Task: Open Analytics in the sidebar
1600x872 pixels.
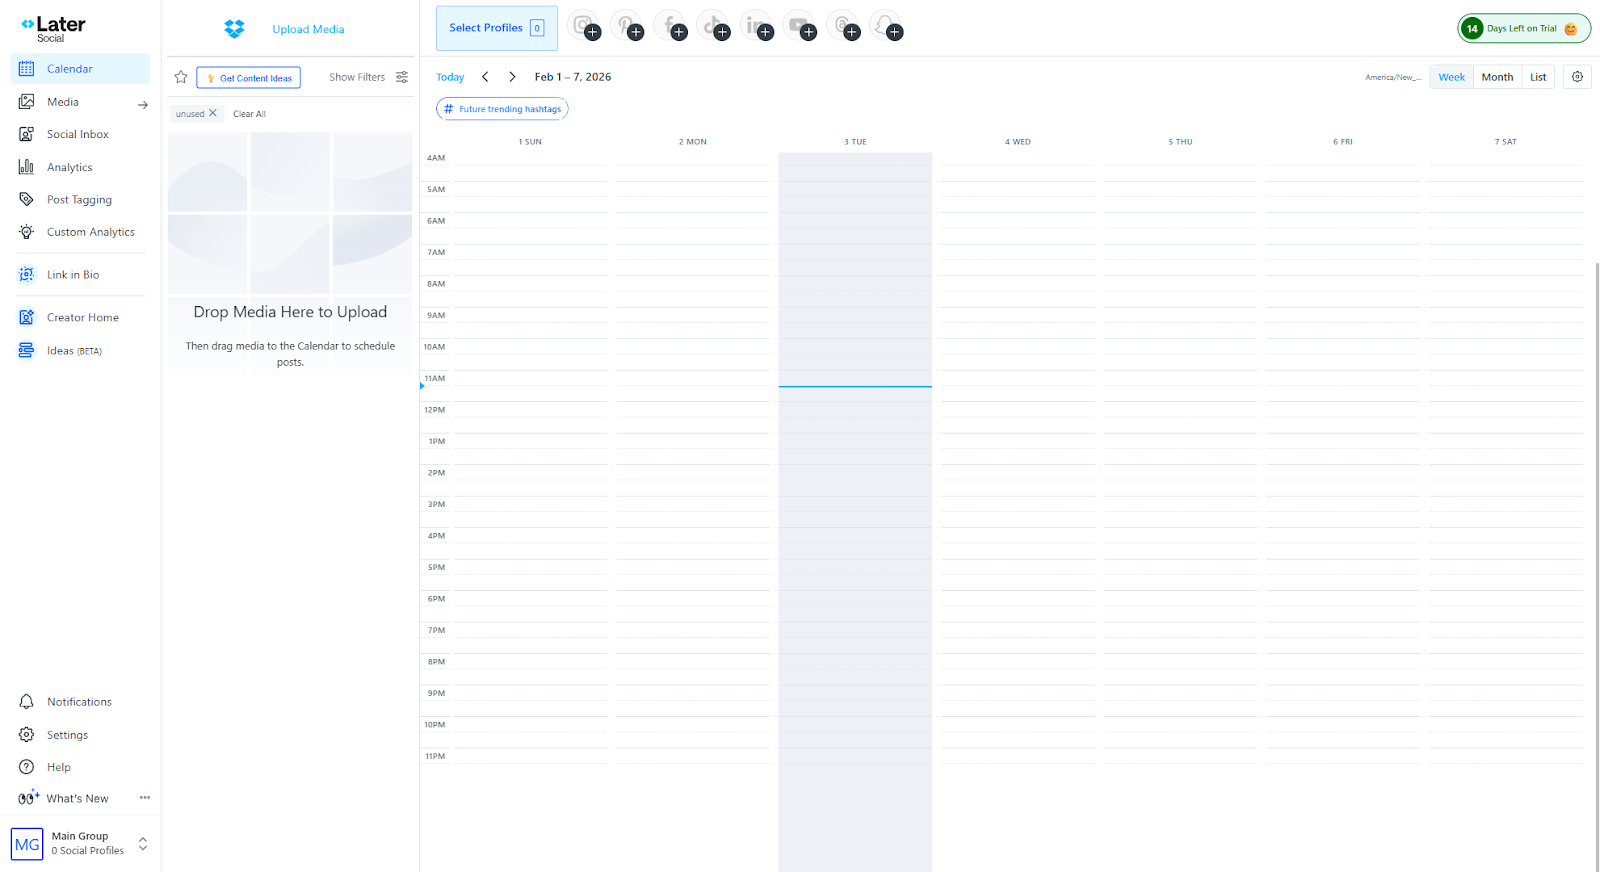Action: point(69,167)
